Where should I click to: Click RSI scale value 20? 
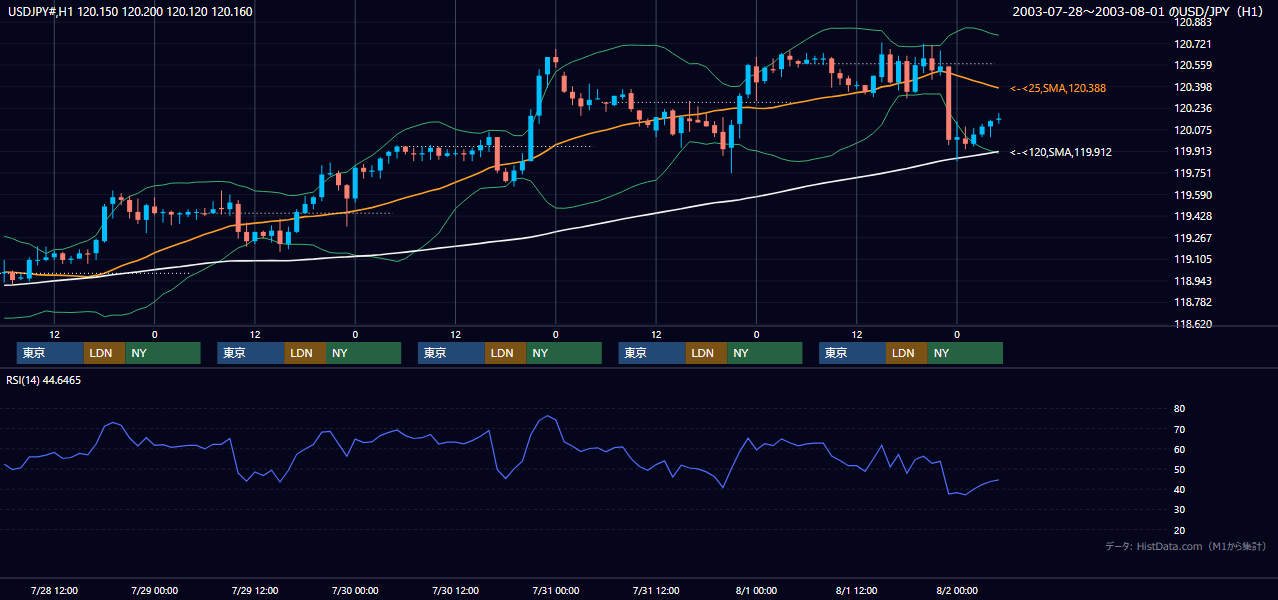coord(1179,530)
